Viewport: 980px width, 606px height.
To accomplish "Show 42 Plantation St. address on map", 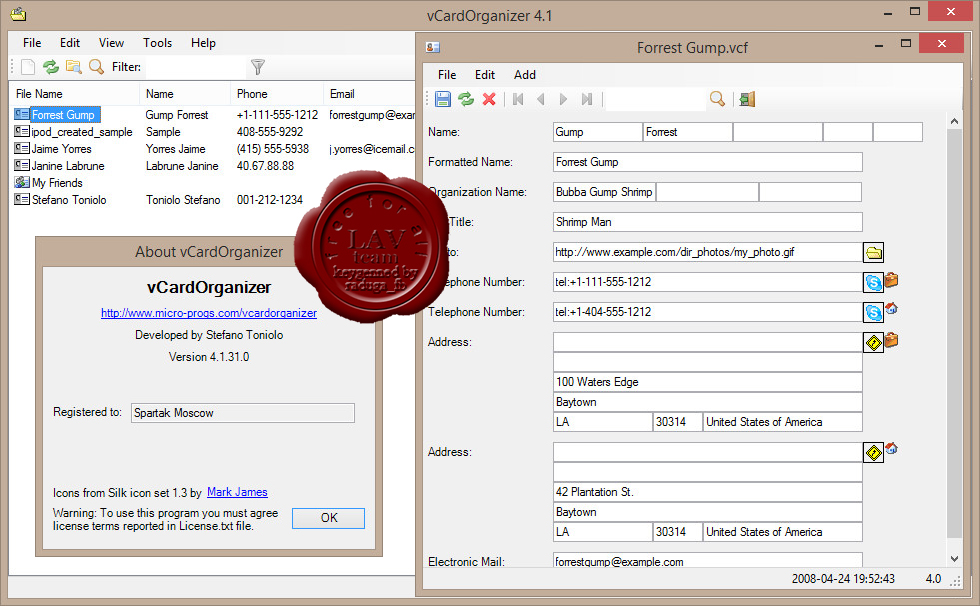I will click(874, 452).
